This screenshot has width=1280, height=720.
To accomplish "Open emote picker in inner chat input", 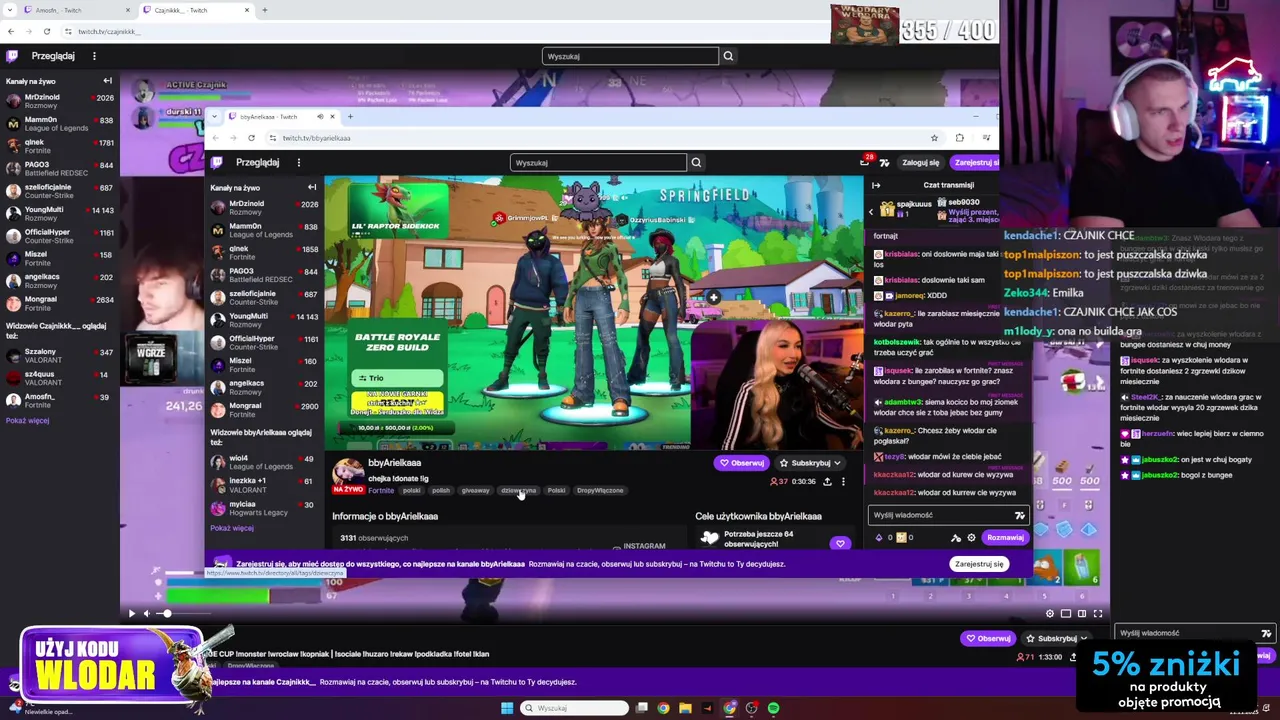I will coord(1019,515).
